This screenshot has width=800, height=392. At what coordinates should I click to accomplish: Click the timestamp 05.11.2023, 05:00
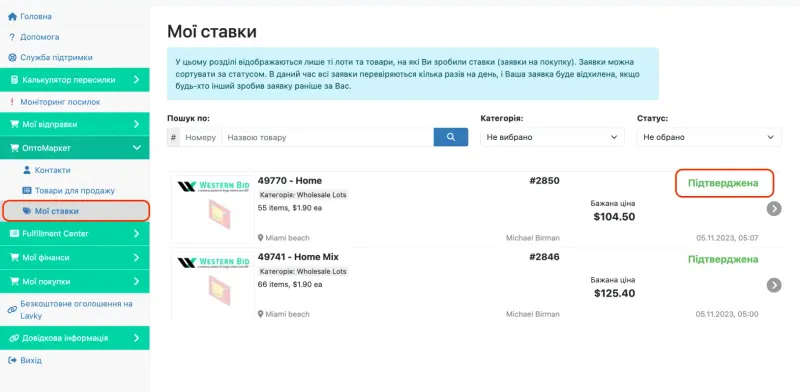click(727, 314)
